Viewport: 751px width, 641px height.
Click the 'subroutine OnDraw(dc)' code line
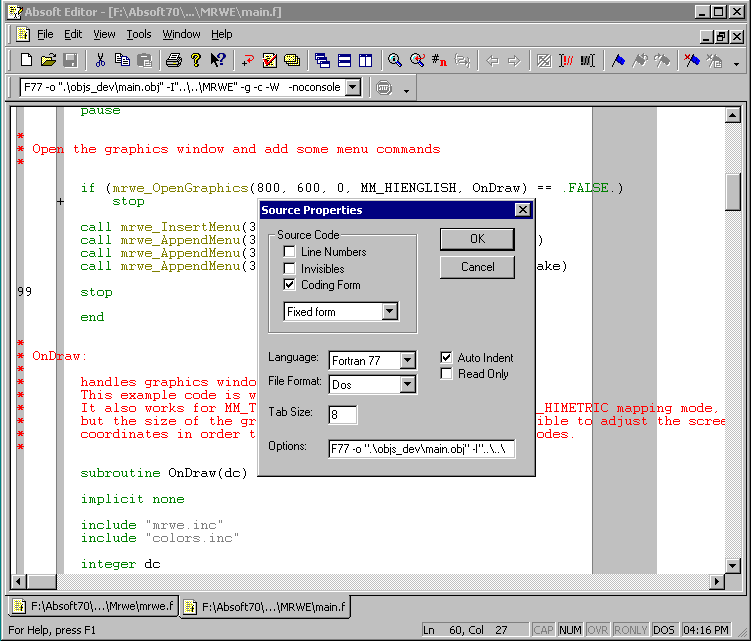click(164, 473)
